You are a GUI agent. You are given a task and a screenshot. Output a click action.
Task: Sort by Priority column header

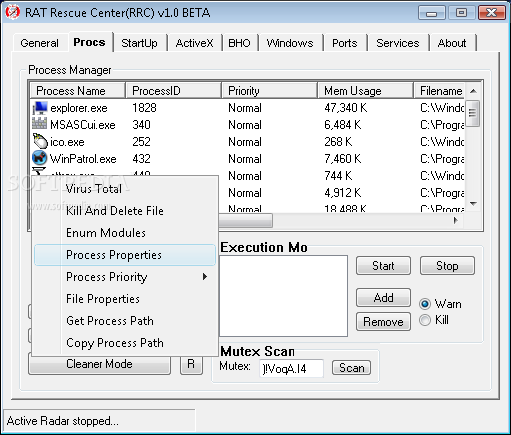[x=269, y=91]
